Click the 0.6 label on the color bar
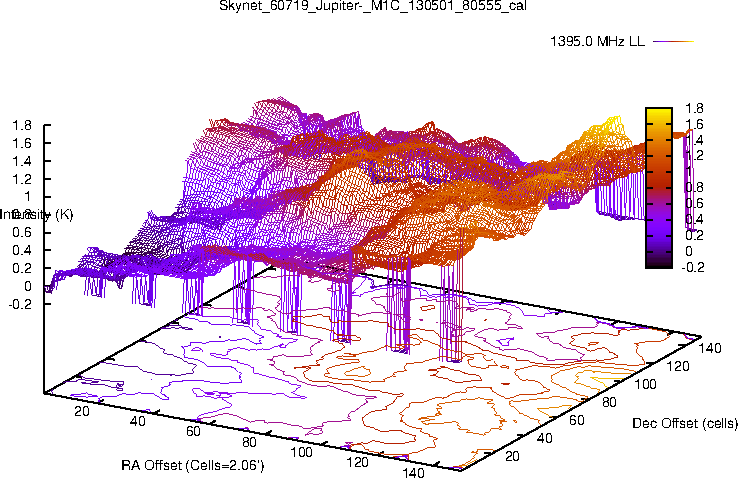Image resolution: width=738 pixels, height=478 pixels. pyautogui.click(x=694, y=203)
